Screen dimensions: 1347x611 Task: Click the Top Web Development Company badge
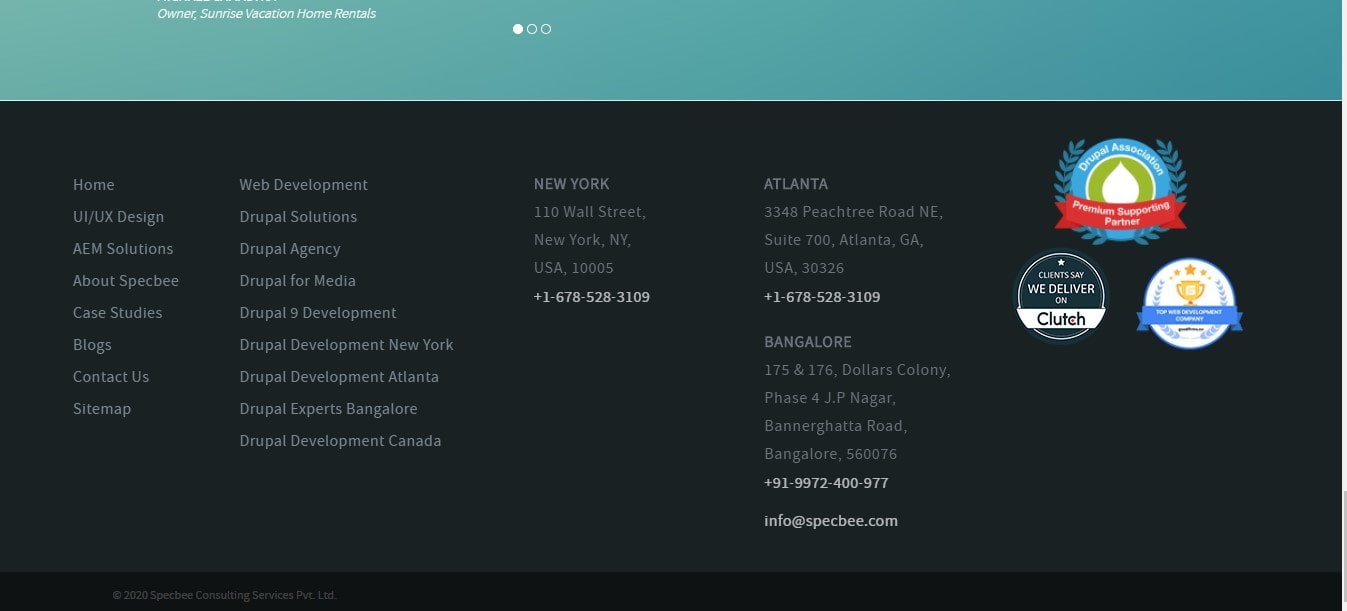pos(1189,303)
